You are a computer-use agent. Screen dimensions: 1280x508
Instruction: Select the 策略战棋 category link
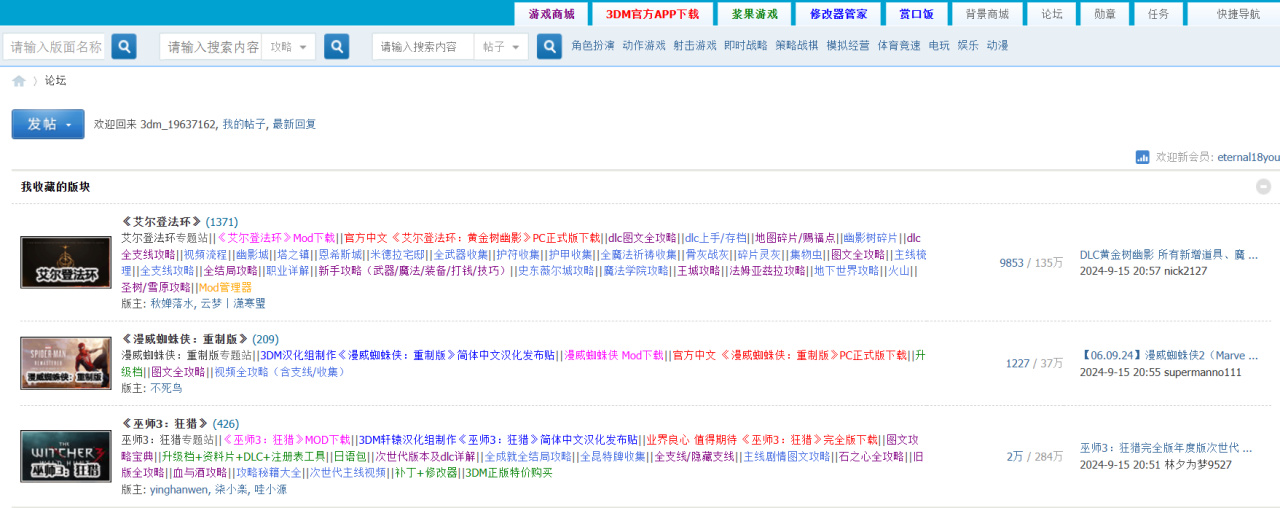797,46
